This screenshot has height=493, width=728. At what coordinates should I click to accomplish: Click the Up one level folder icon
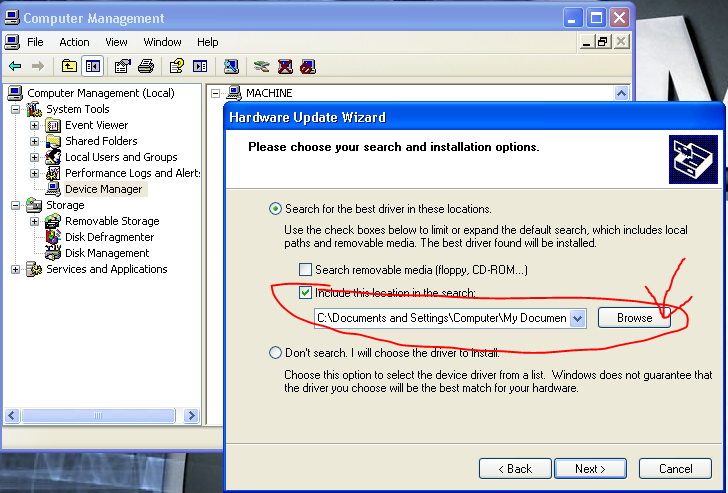pos(69,66)
